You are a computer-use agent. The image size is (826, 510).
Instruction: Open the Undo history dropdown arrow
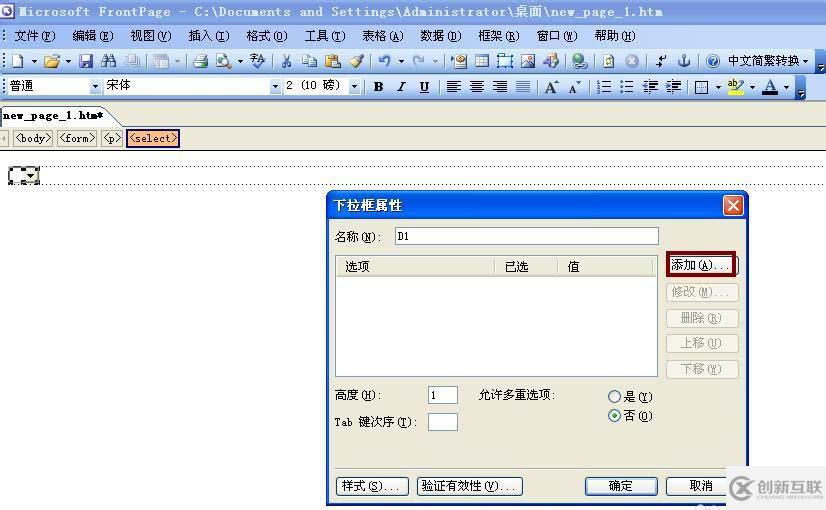401,62
